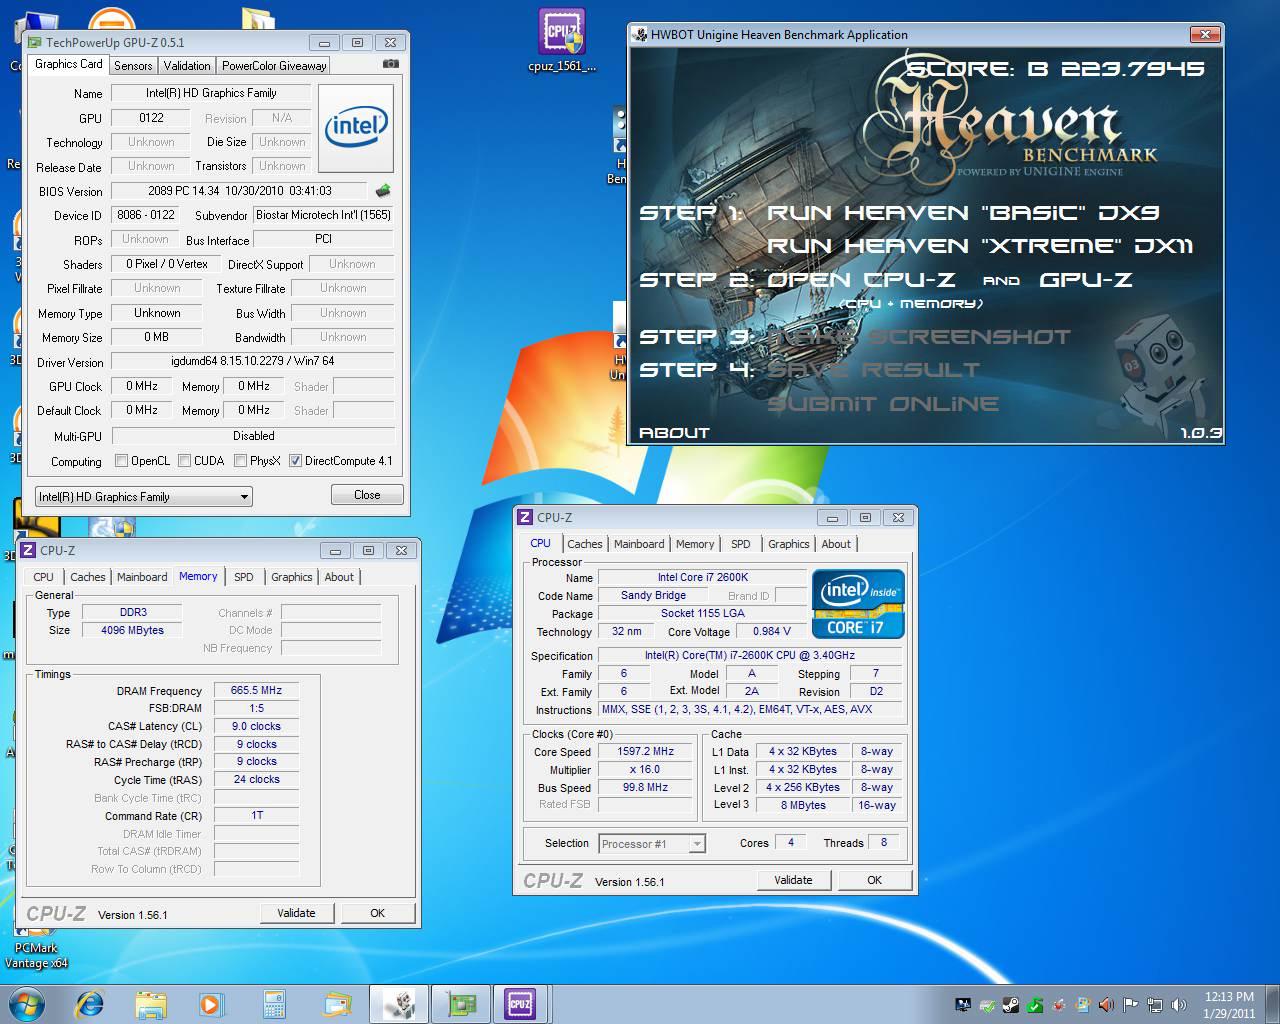Enable the CUDA checkbox
Screen dimensions: 1280x1024
(x=185, y=461)
